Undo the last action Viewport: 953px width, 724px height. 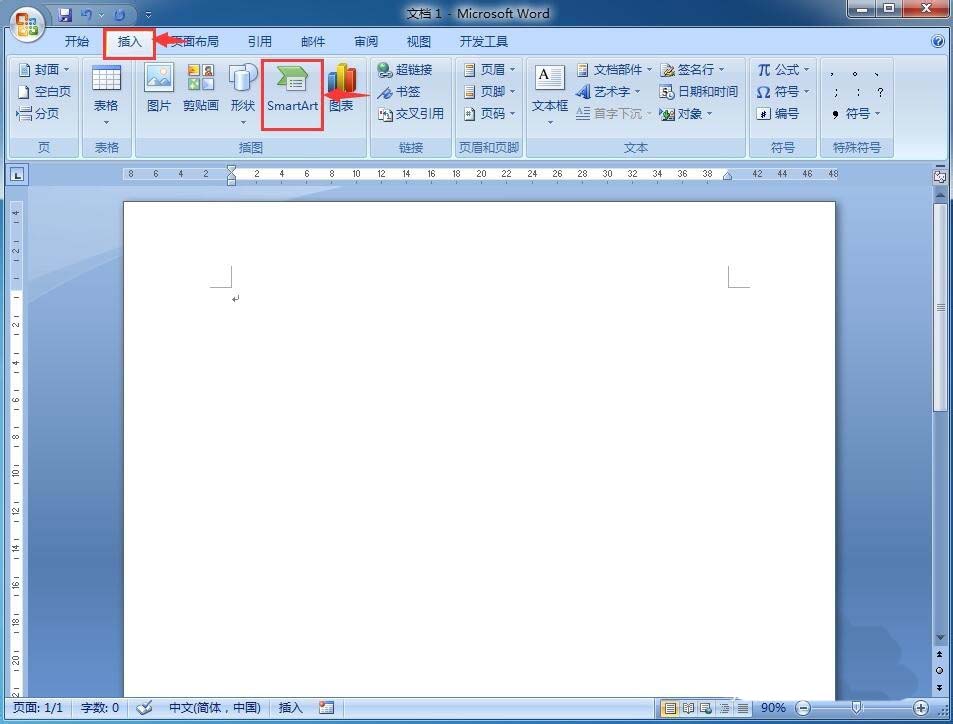87,14
